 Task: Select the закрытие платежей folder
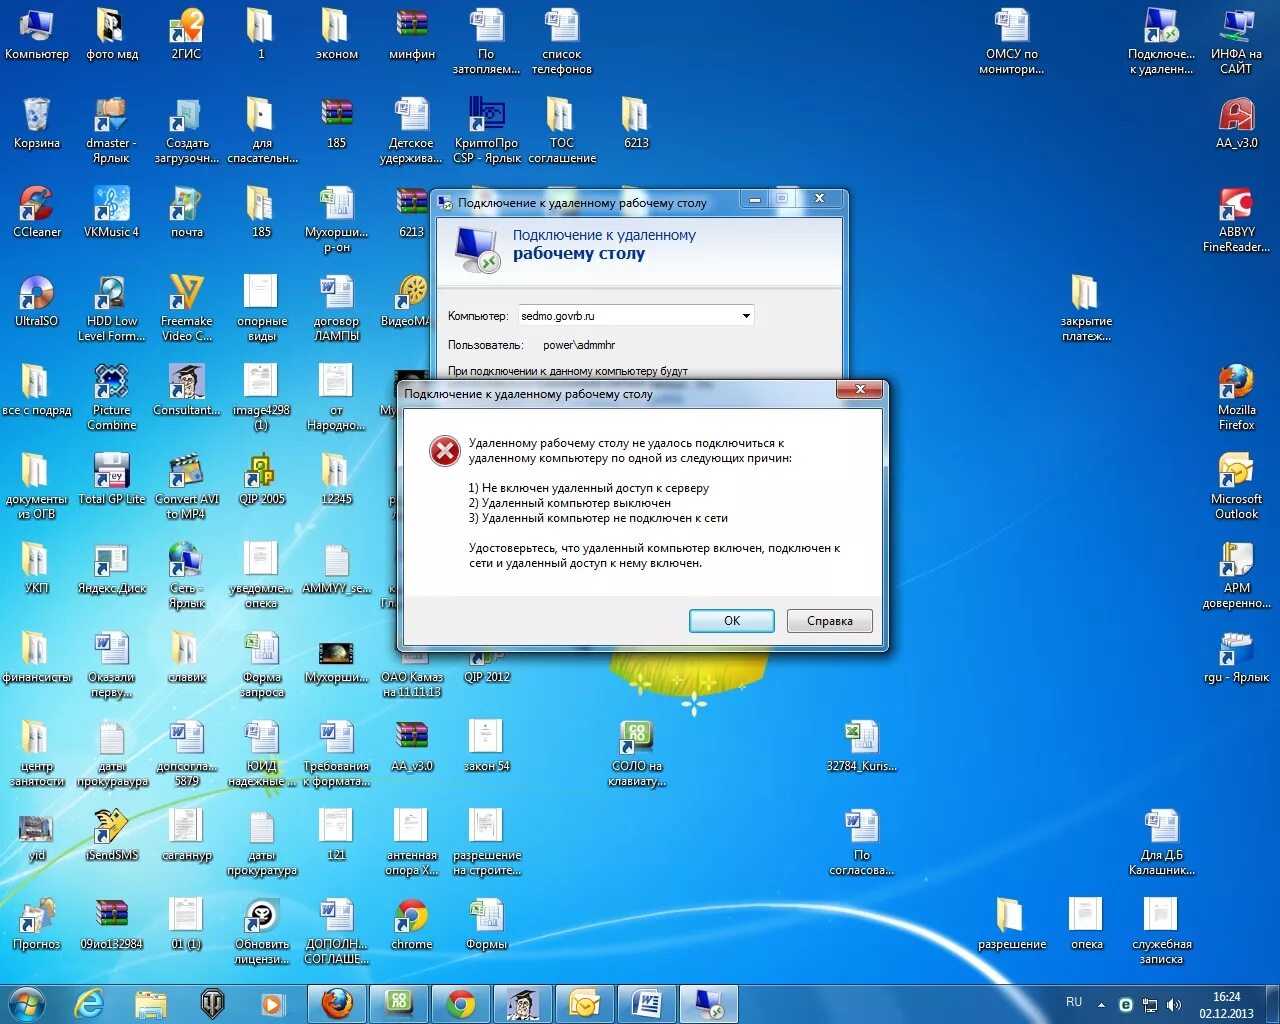coord(1086,308)
